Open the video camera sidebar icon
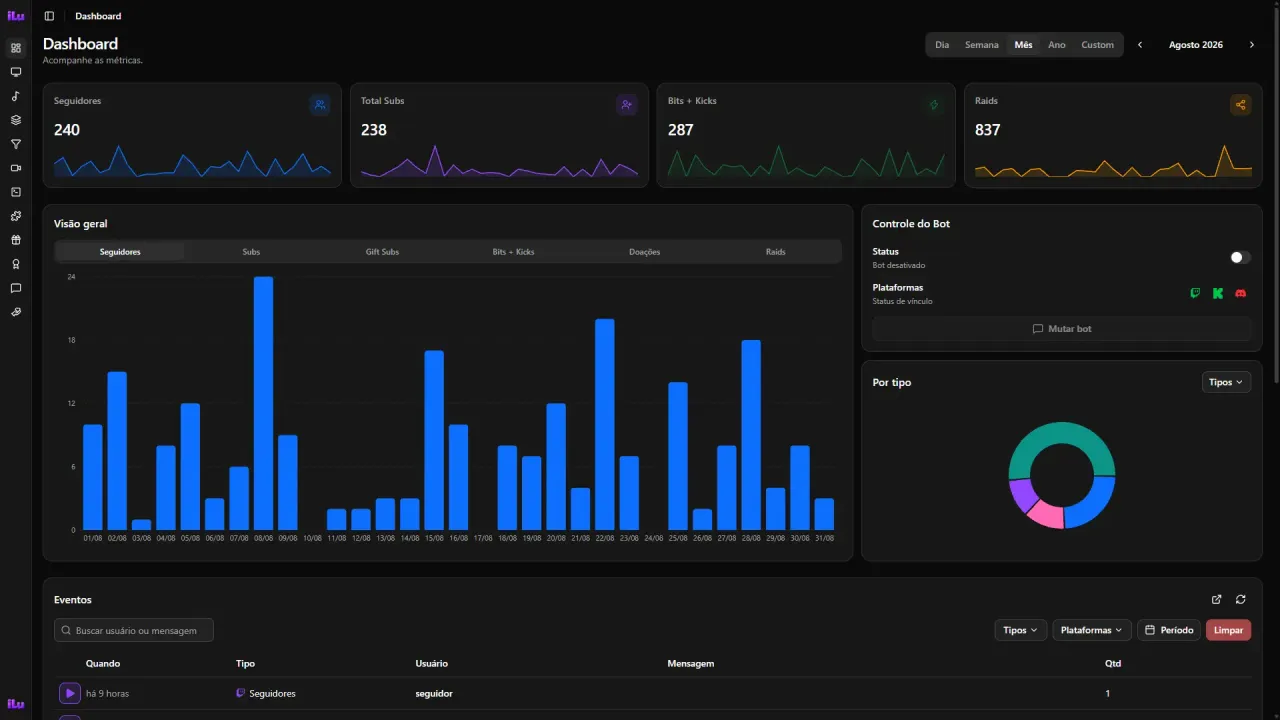 tap(15, 168)
